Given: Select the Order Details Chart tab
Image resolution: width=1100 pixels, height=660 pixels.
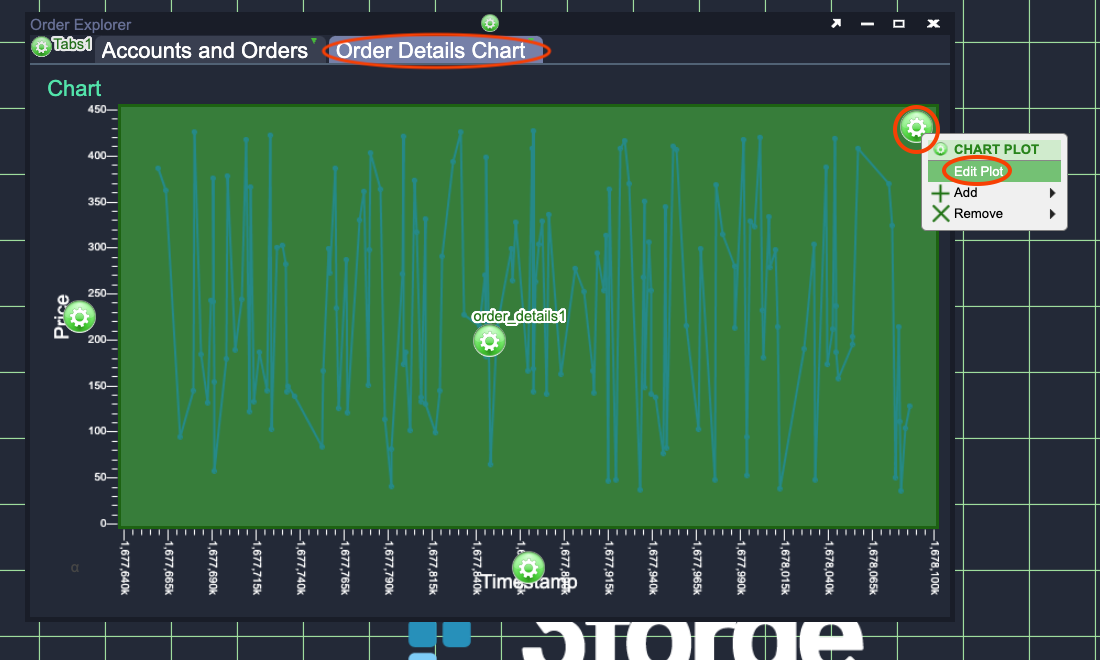Looking at the screenshot, I should 431,51.
